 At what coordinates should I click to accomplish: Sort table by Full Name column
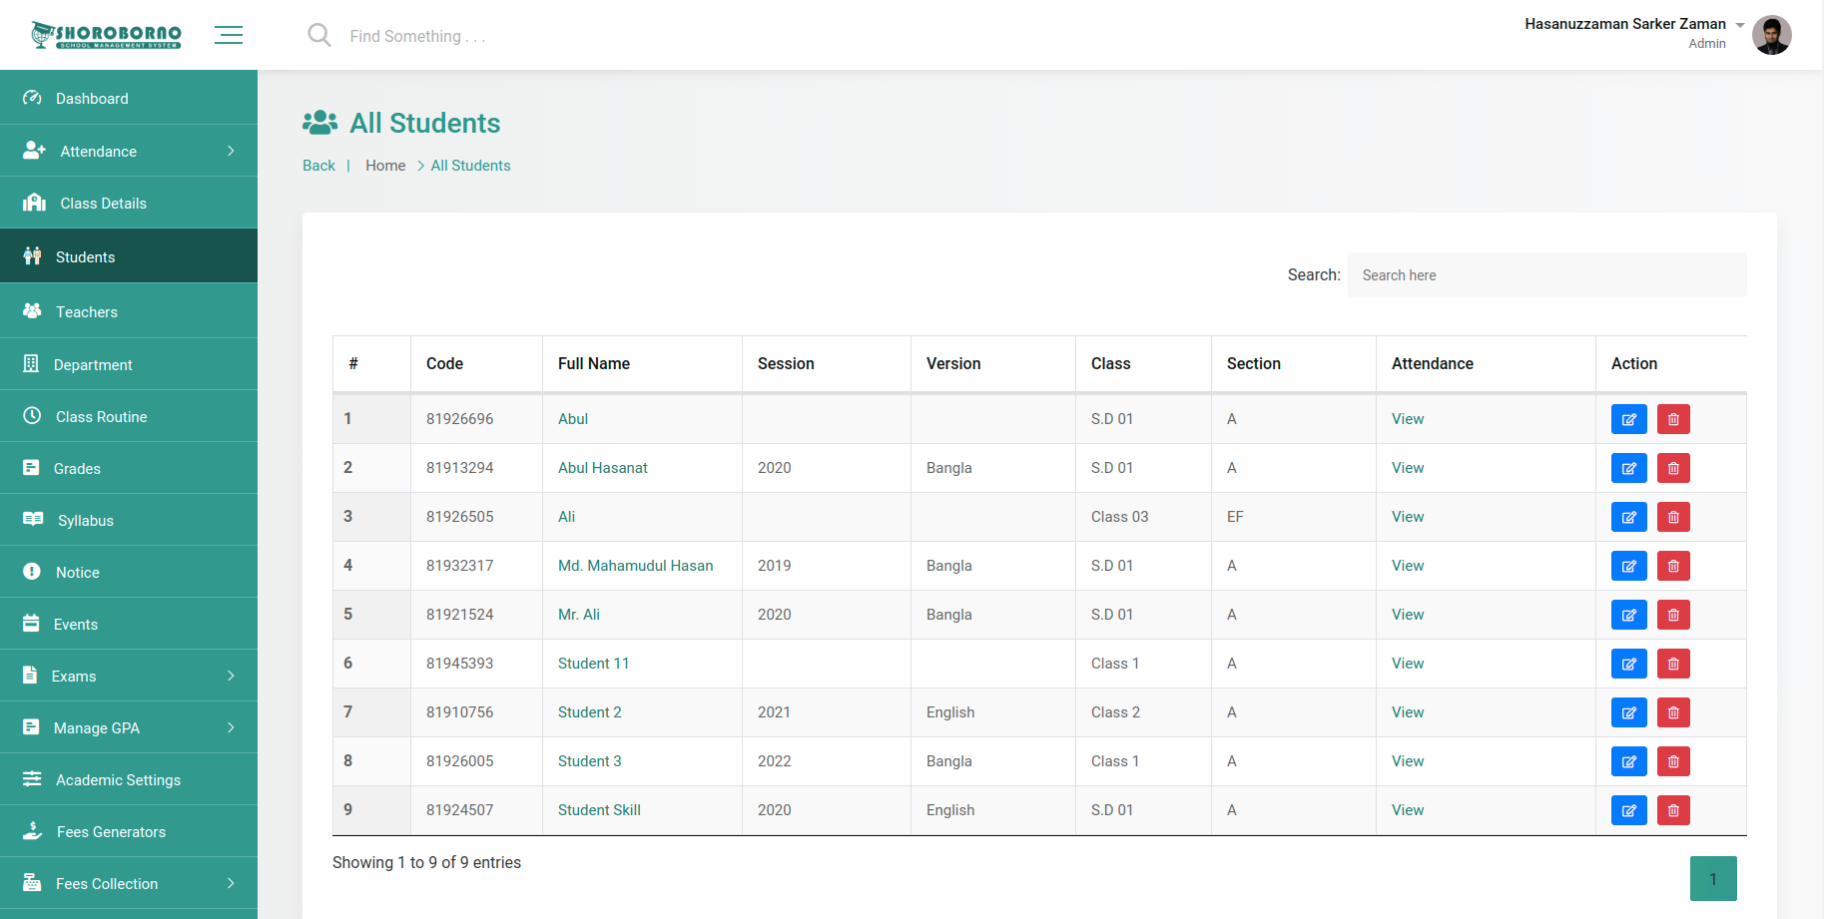coord(642,364)
